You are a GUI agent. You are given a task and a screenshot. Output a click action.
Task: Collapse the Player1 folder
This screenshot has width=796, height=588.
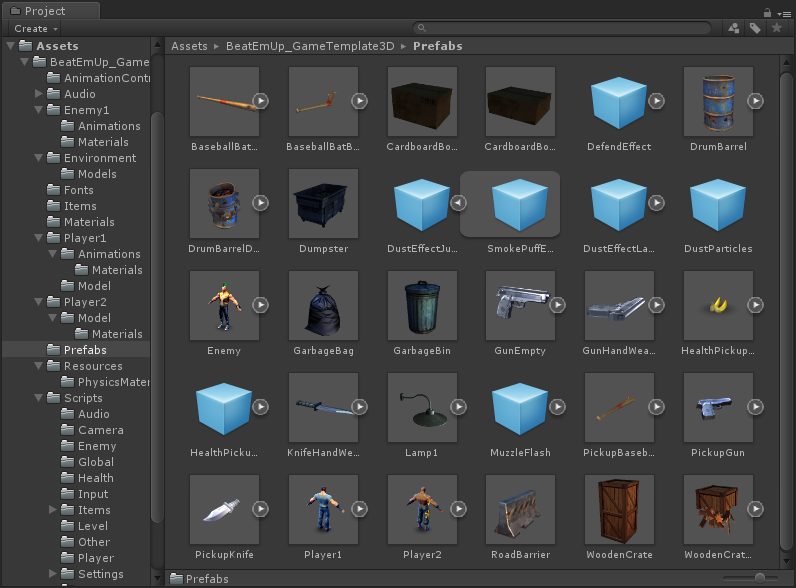[x=39, y=238]
